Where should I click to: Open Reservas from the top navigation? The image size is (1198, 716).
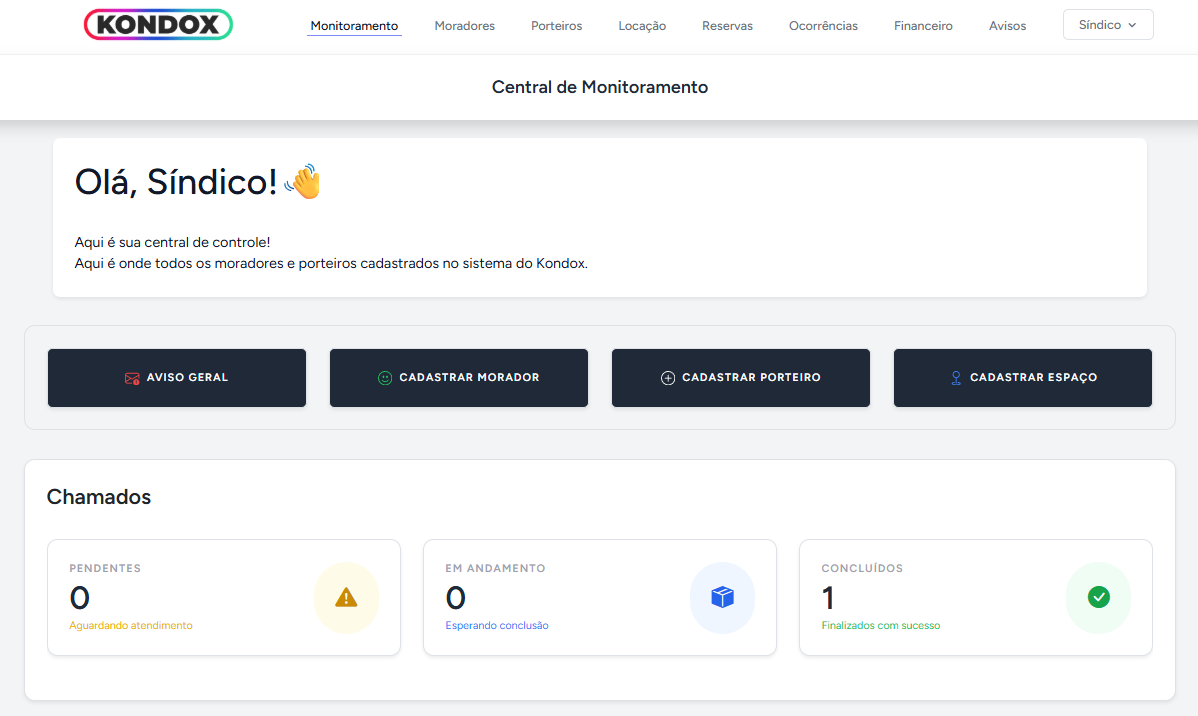pyautogui.click(x=727, y=26)
